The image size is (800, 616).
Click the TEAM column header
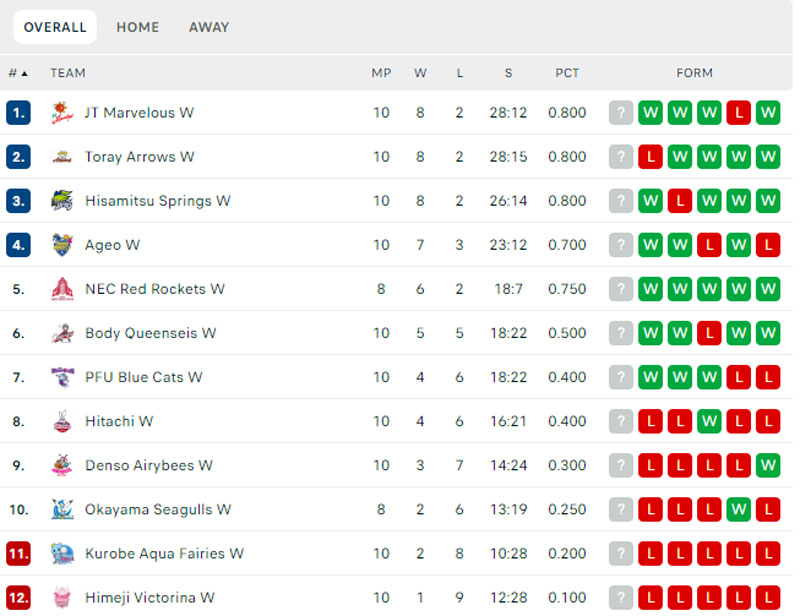[68, 73]
